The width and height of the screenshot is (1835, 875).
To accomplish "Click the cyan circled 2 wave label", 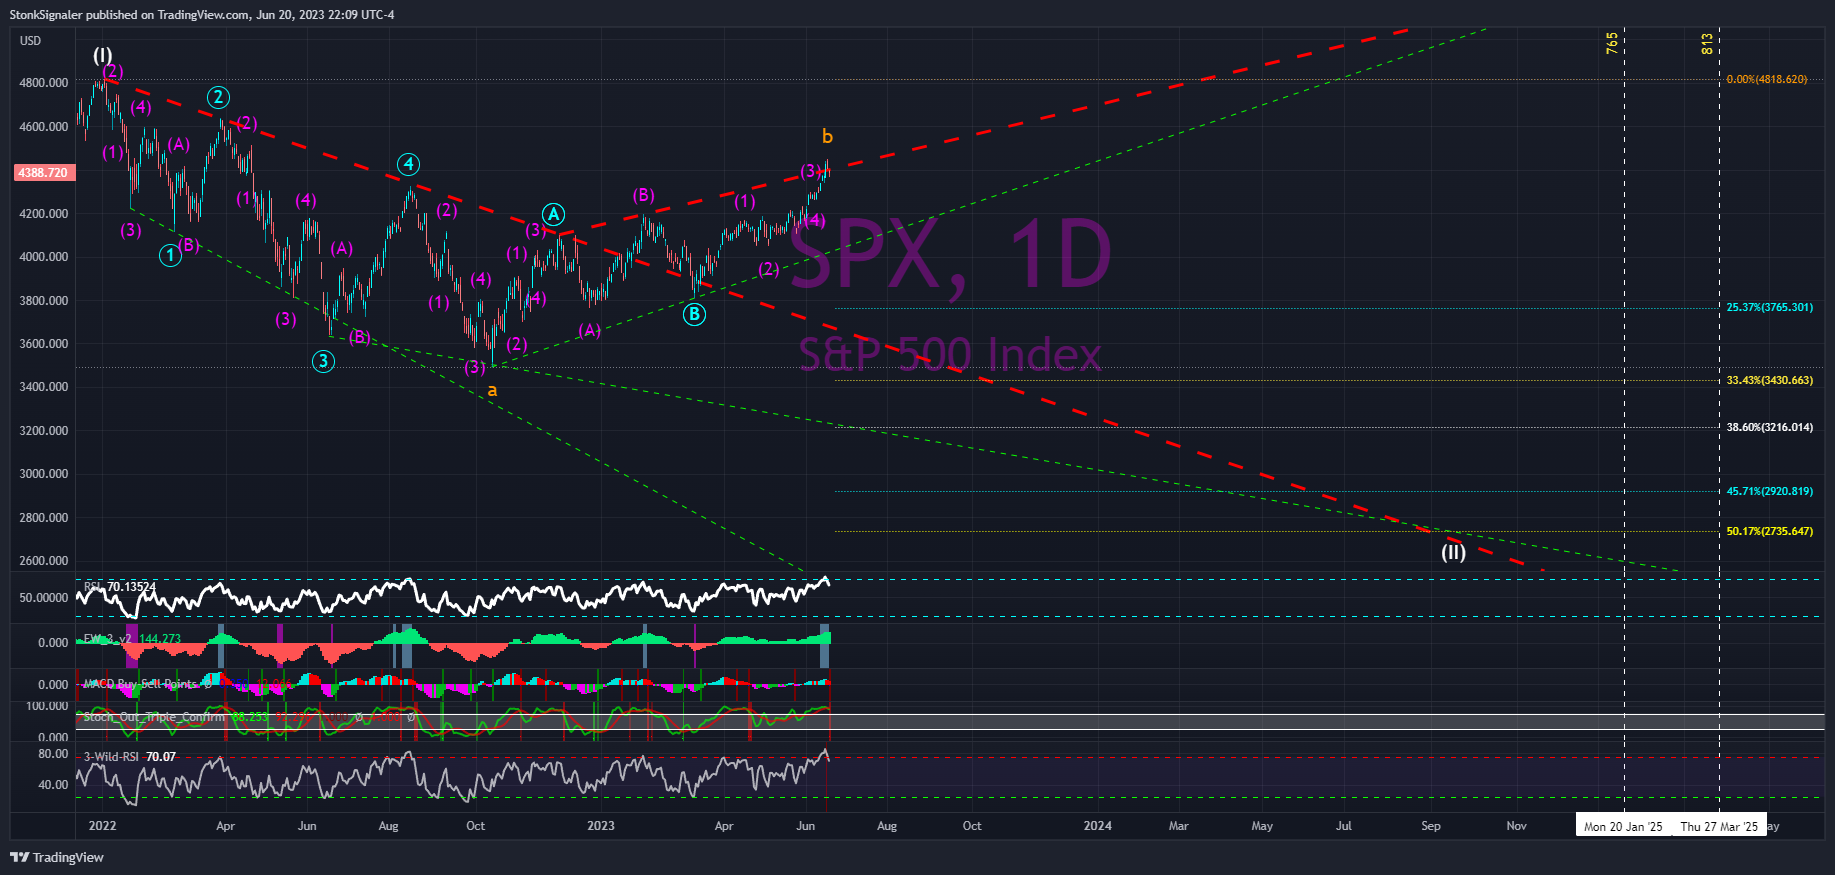I will point(218,97).
